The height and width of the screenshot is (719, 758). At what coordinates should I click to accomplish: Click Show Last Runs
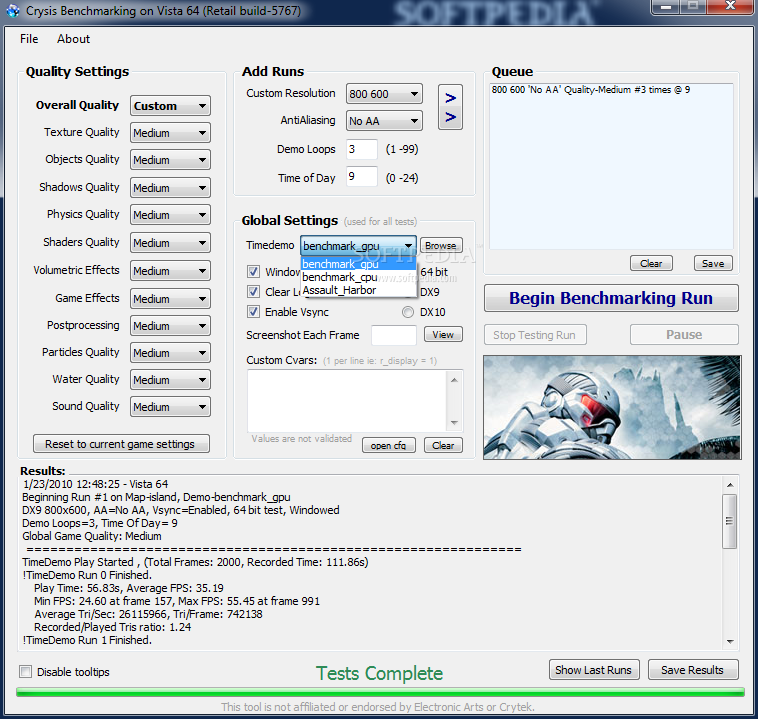pos(594,670)
